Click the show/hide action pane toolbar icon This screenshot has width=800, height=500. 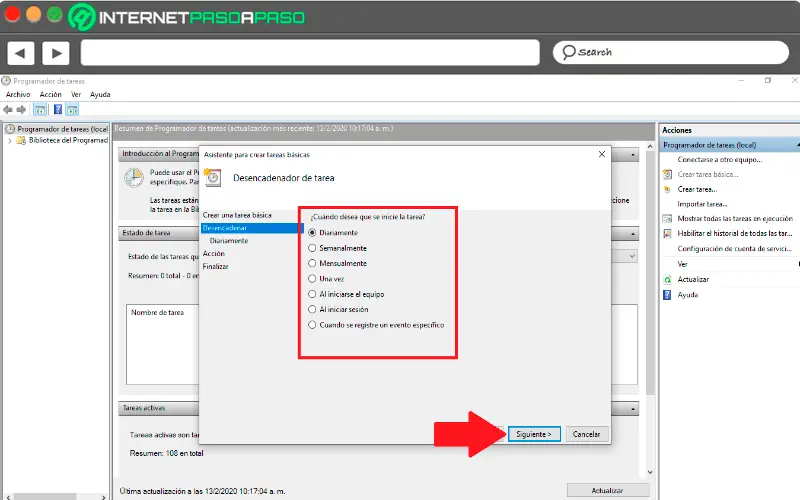72,109
